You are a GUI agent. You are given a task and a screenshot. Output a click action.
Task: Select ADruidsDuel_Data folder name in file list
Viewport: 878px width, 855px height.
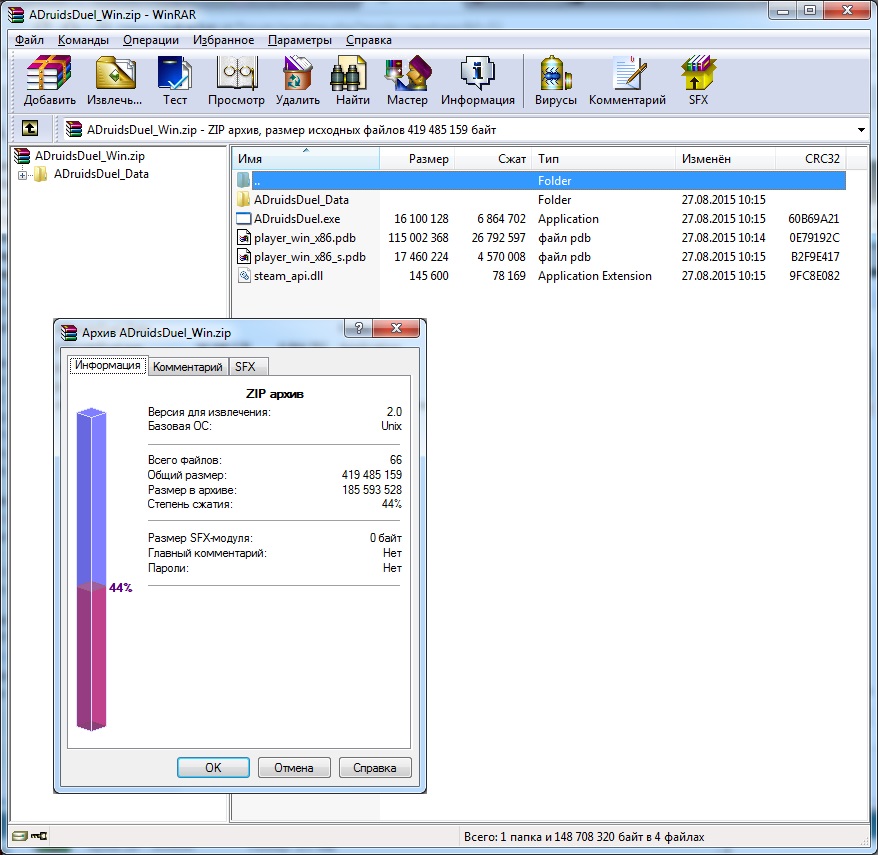pyautogui.click(x=301, y=199)
